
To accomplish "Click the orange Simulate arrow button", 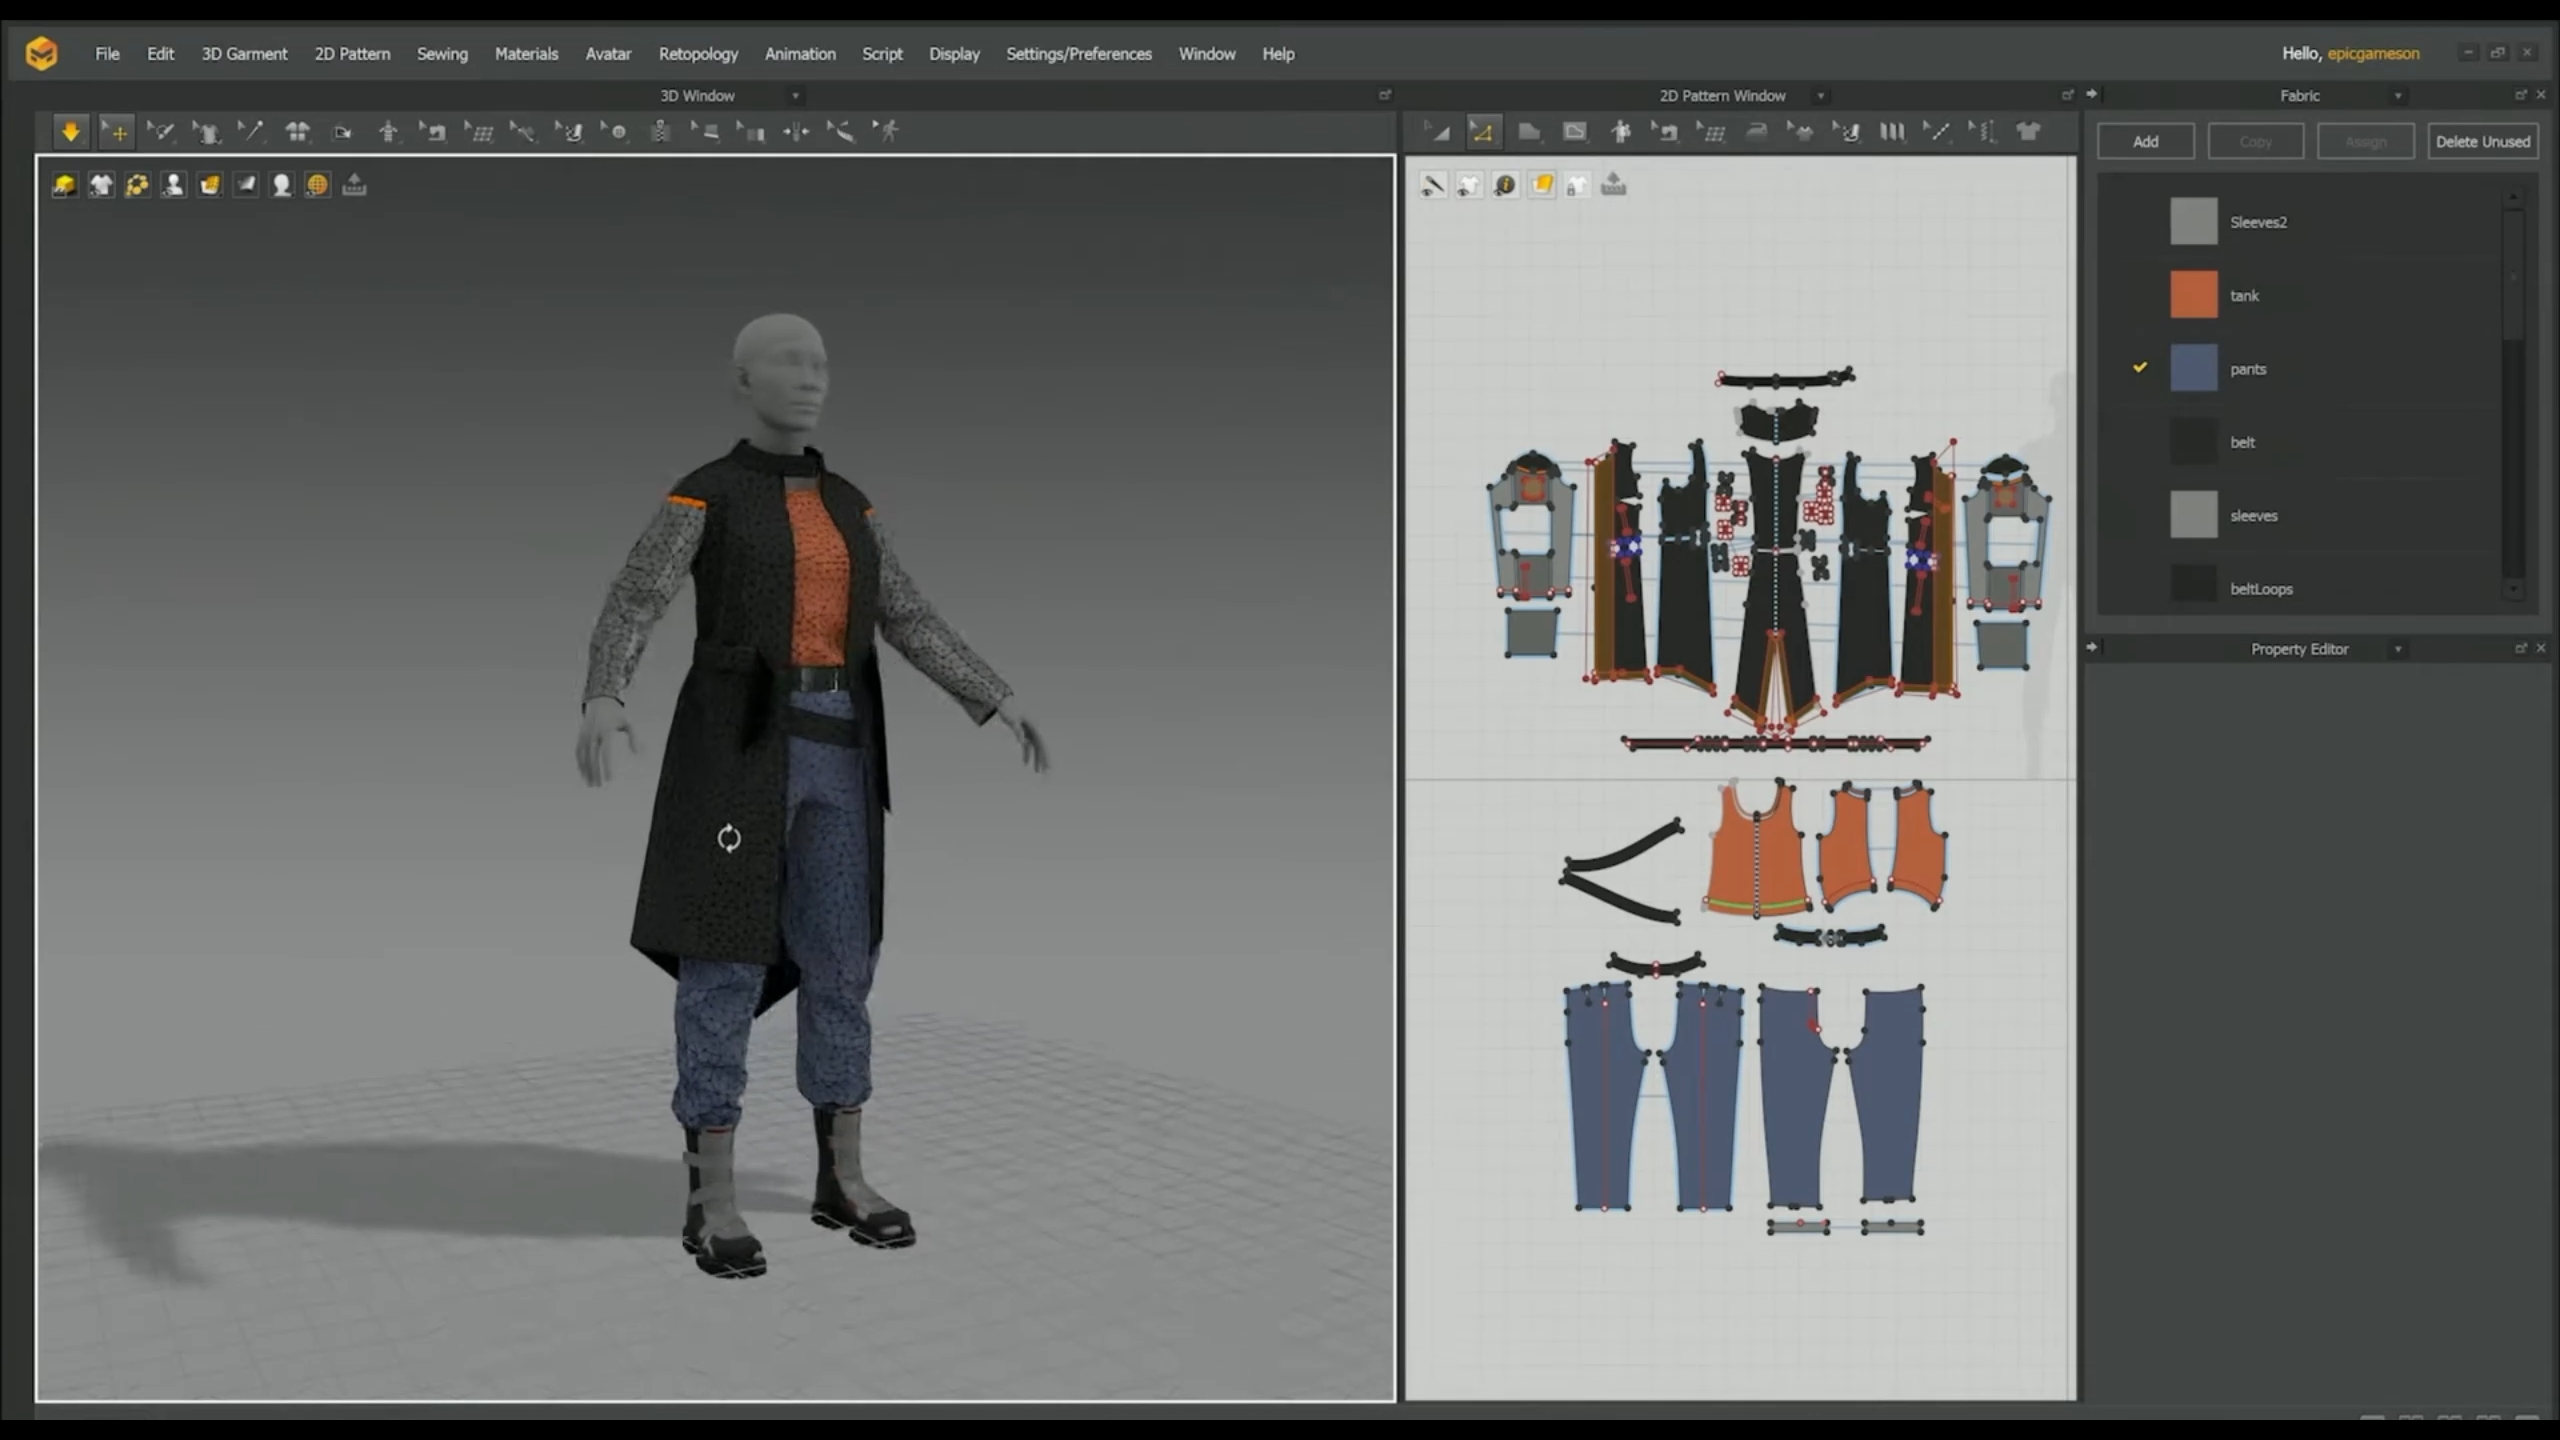I will coord(70,131).
